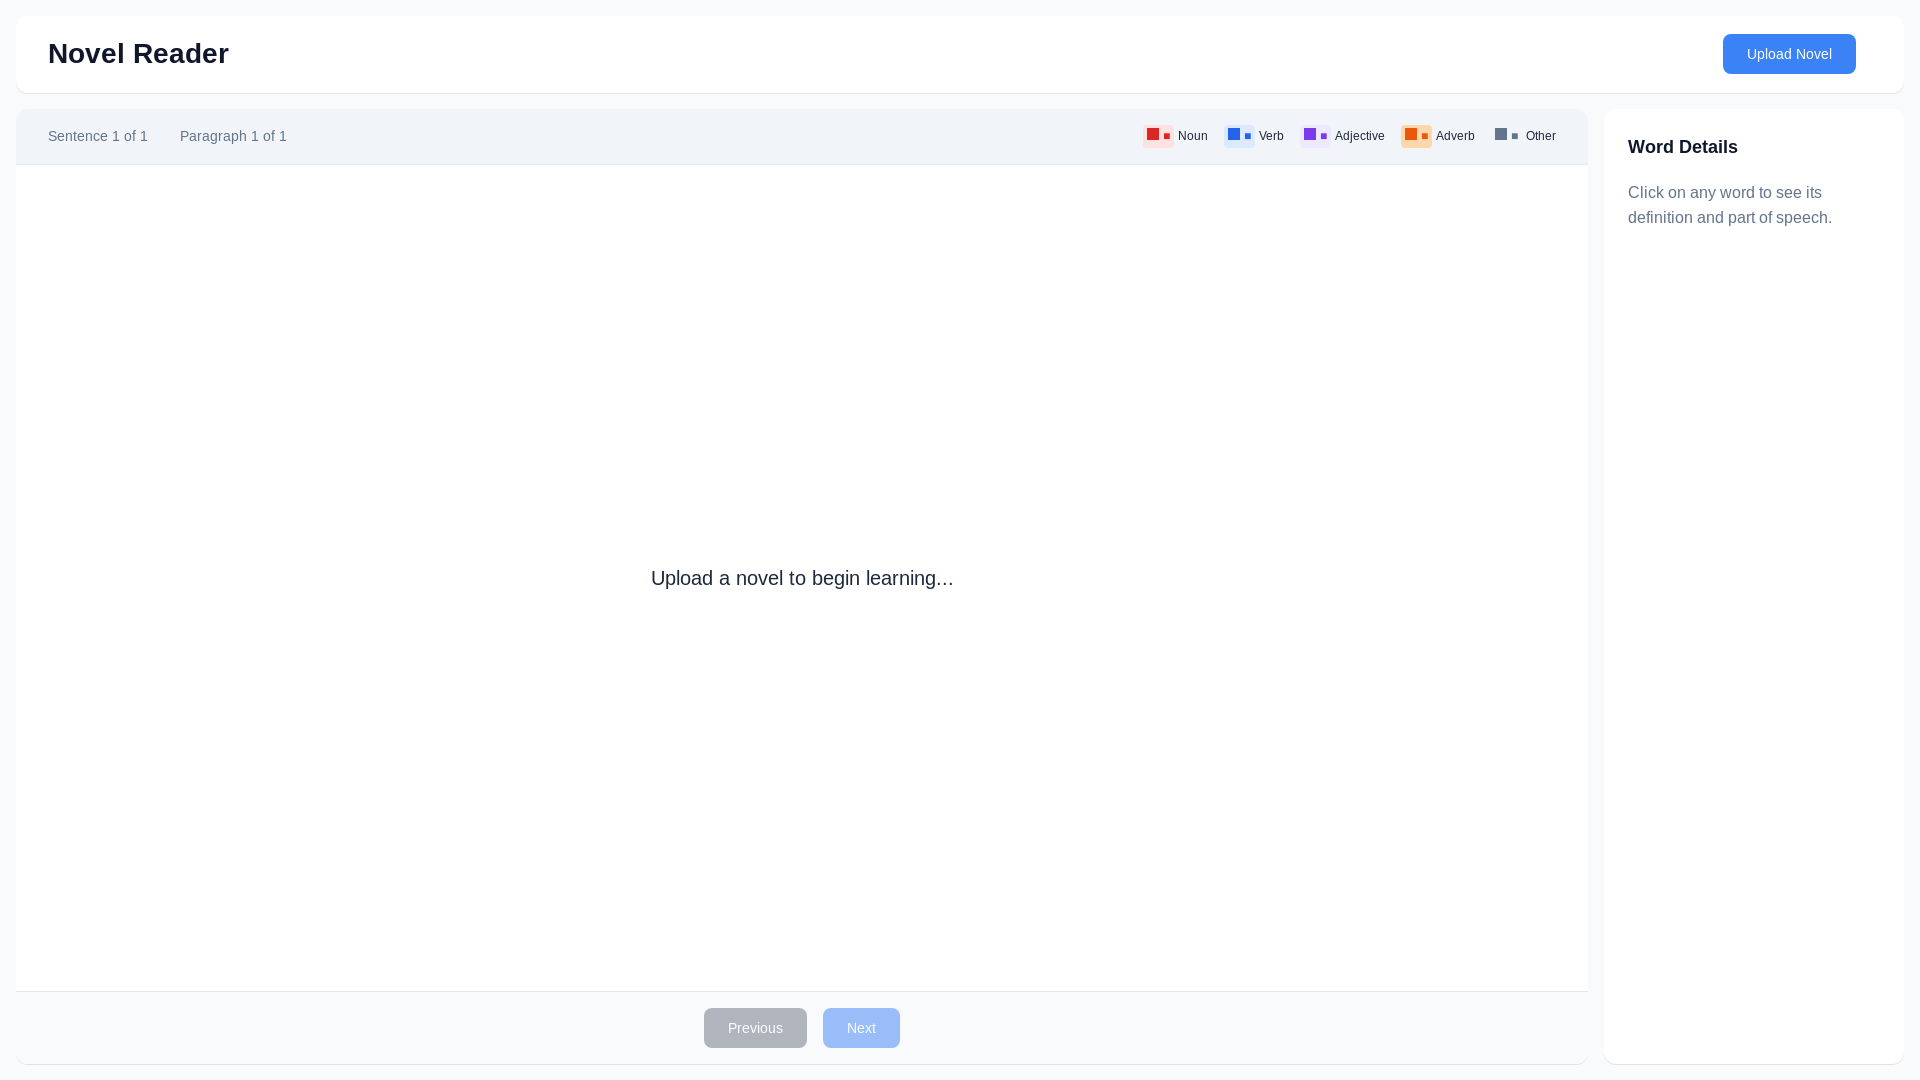Click the Word Details heading
Viewport: 1920px width, 1080px height.
click(1683, 147)
